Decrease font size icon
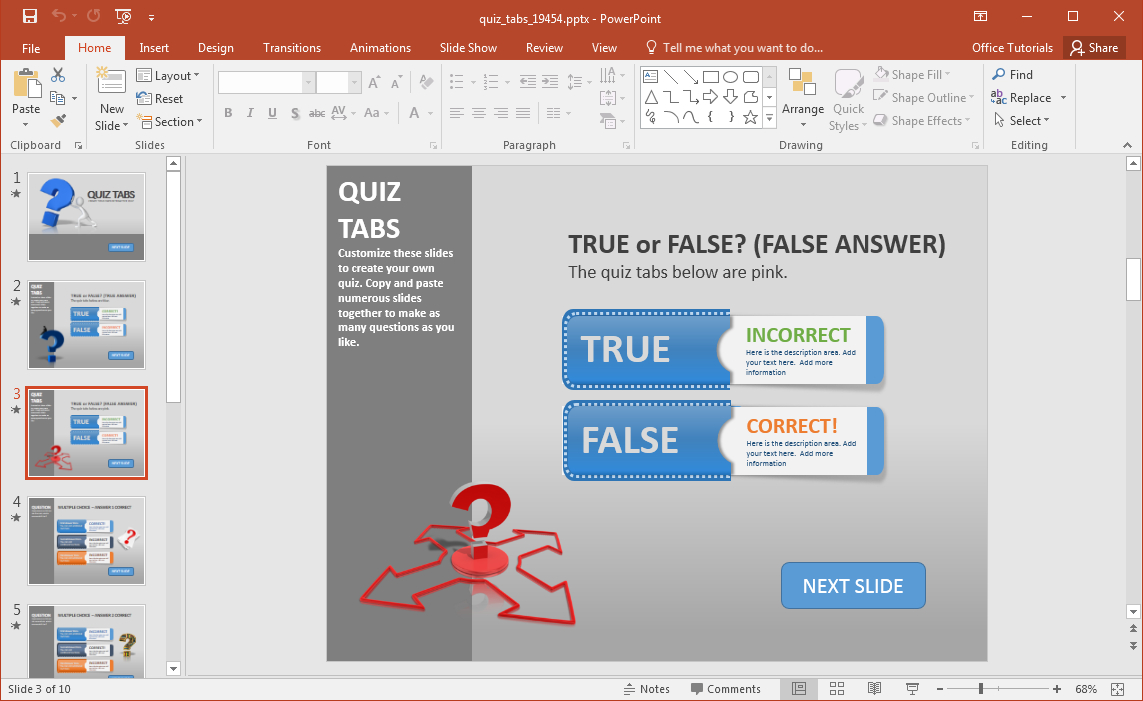Image resolution: width=1143 pixels, height=701 pixels. click(396, 82)
